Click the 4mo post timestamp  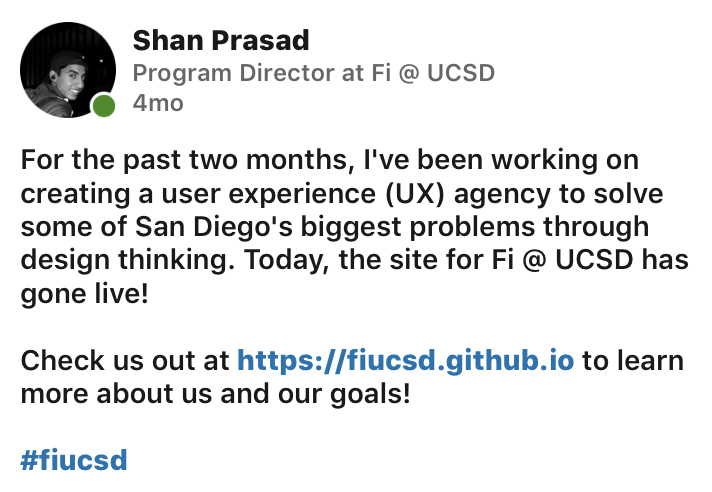158,103
